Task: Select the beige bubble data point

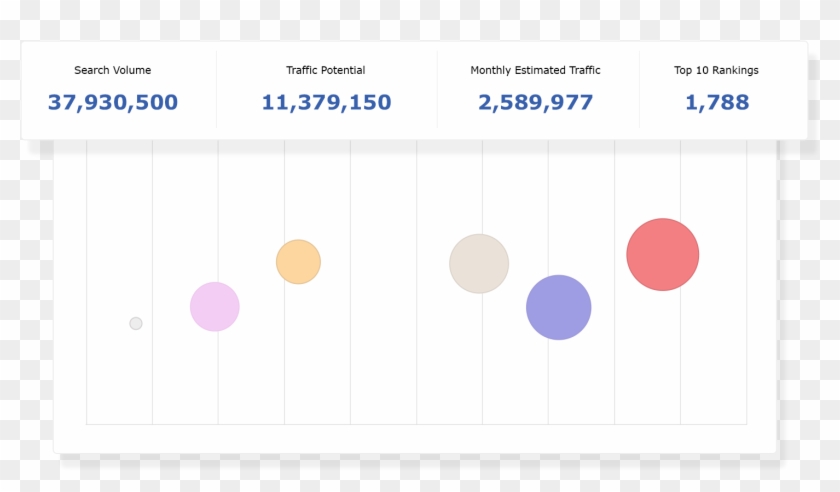Action: (x=479, y=264)
